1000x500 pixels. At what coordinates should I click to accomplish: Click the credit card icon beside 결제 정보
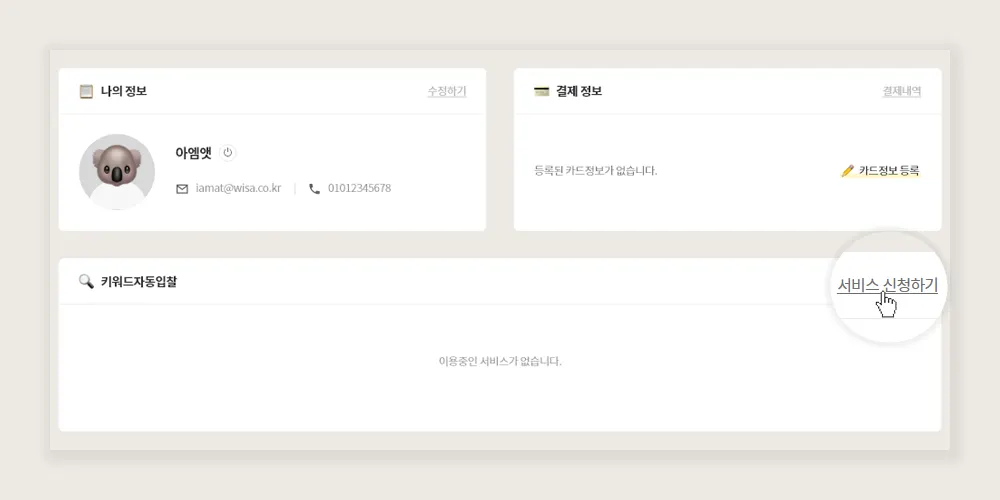541,91
